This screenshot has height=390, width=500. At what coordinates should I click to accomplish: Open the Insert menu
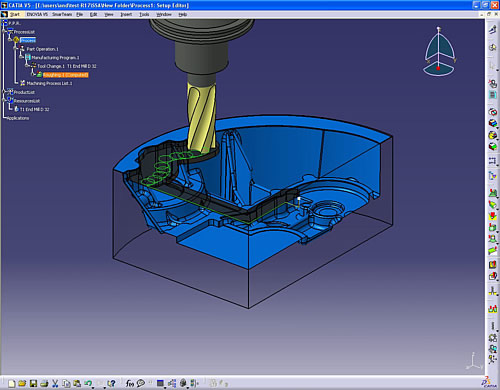(126, 14)
